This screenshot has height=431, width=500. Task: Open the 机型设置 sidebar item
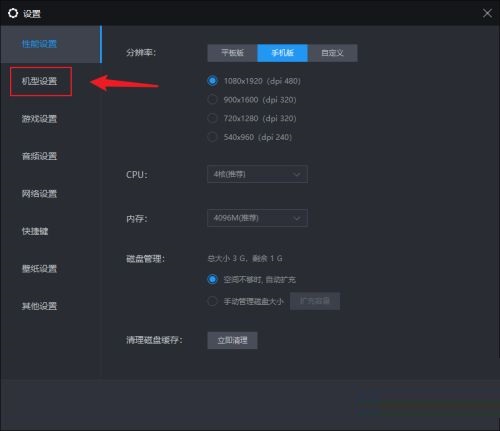[x=39, y=81]
